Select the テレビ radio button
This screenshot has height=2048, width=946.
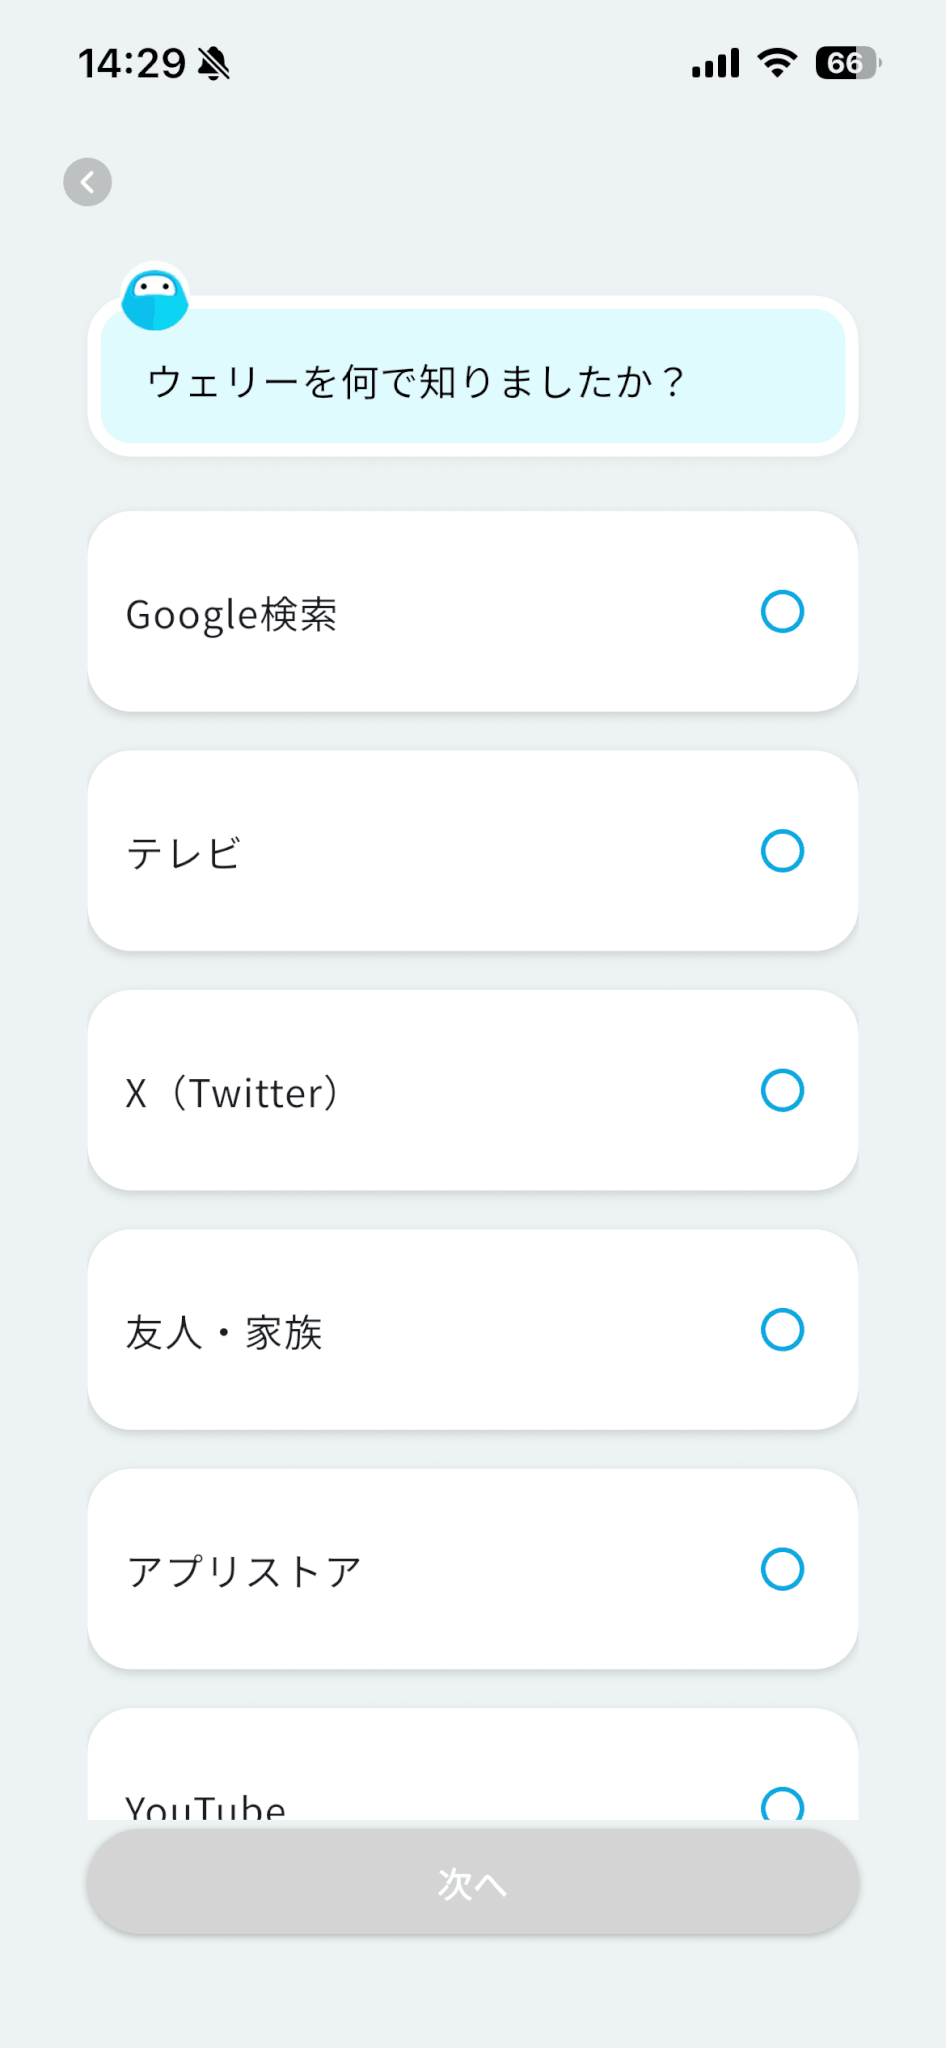(x=782, y=851)
